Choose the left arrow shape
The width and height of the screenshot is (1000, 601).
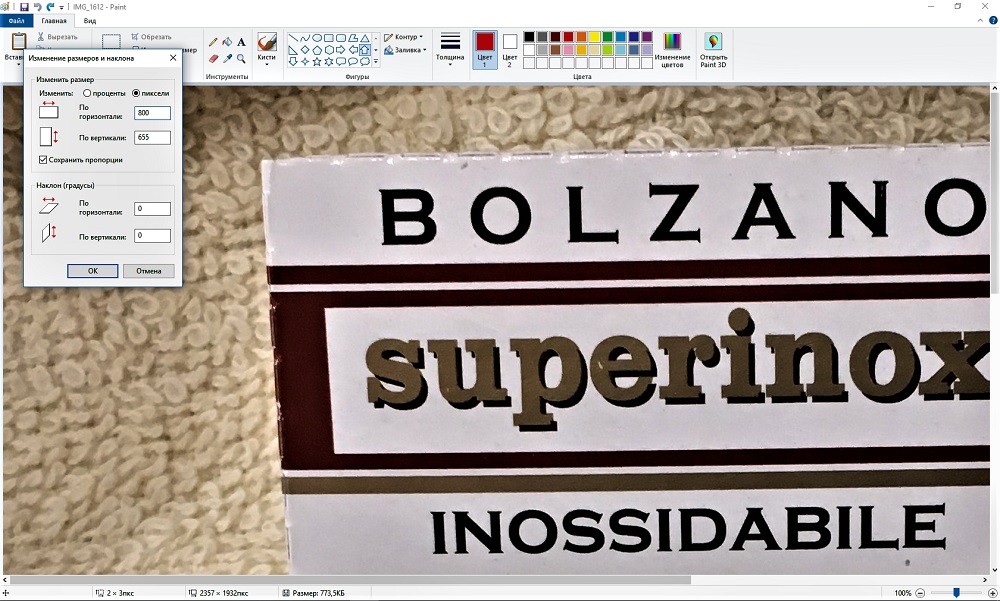353,50
